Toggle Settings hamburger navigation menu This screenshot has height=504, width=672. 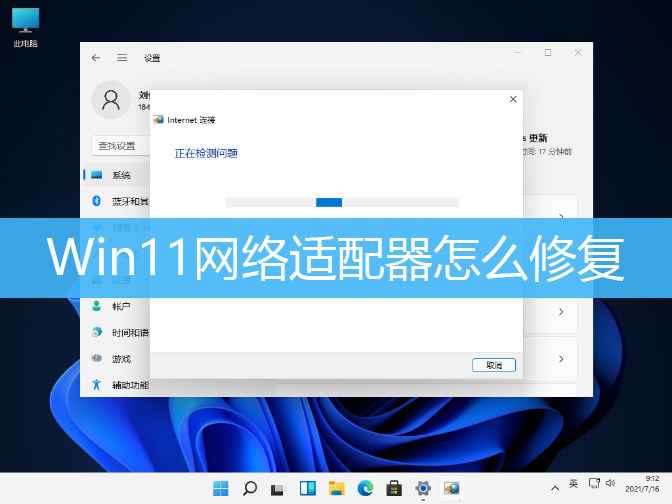pyautogui.click(x=122, y=58)
